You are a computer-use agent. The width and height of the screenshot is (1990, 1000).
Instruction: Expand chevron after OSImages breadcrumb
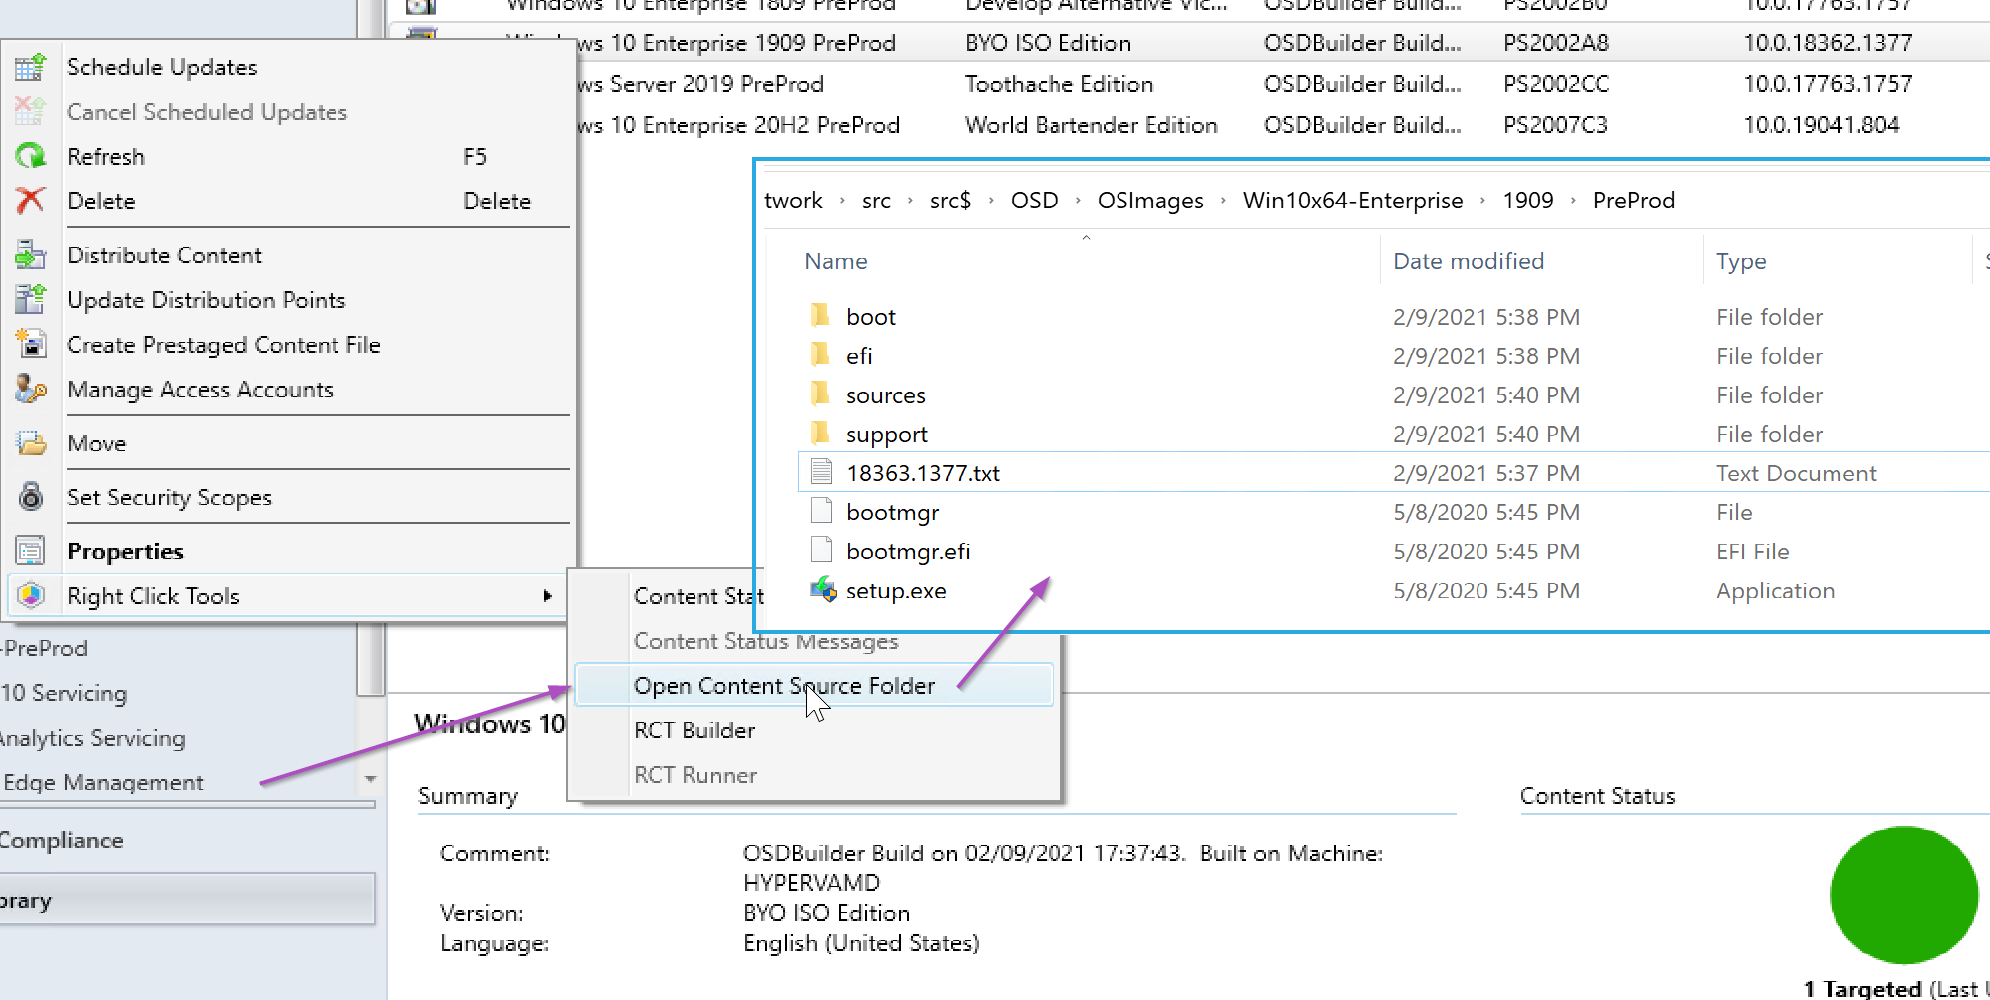tap(1223, 201)
